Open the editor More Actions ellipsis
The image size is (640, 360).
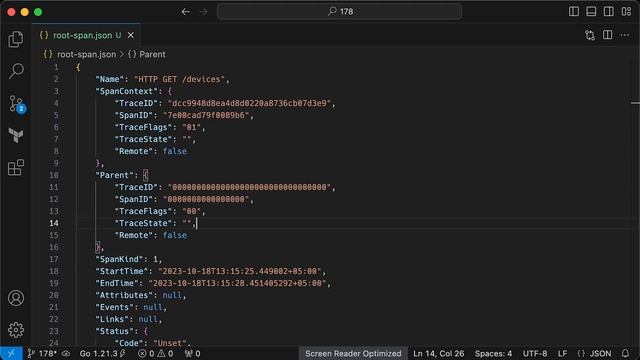point(625,35)
